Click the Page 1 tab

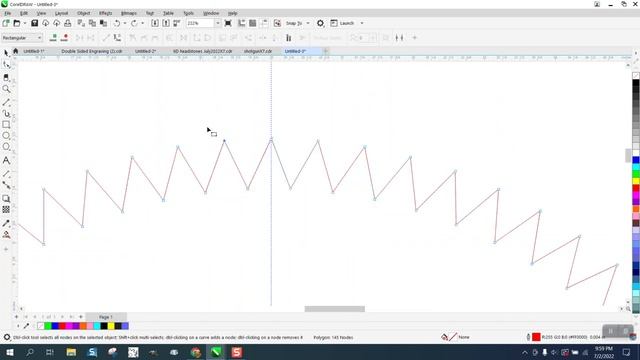click(x=106, y=317)
